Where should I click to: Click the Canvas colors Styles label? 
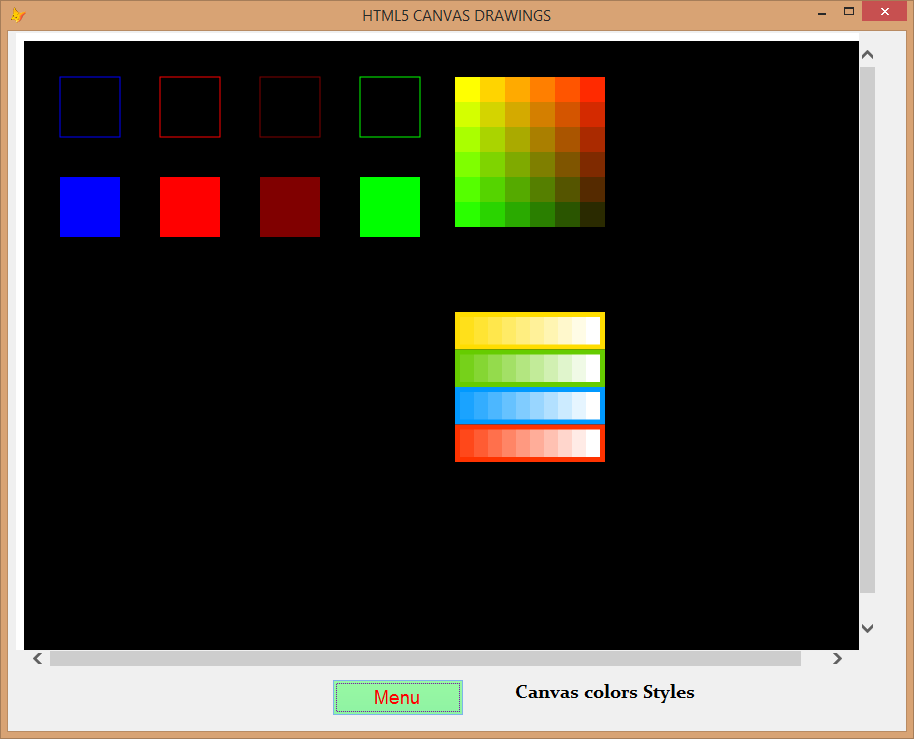click(x=604, y=692)
